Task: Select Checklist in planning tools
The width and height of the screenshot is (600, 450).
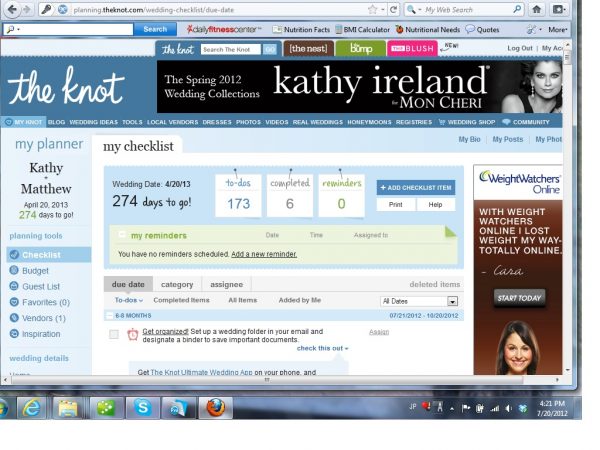Action: pos(49,255)
